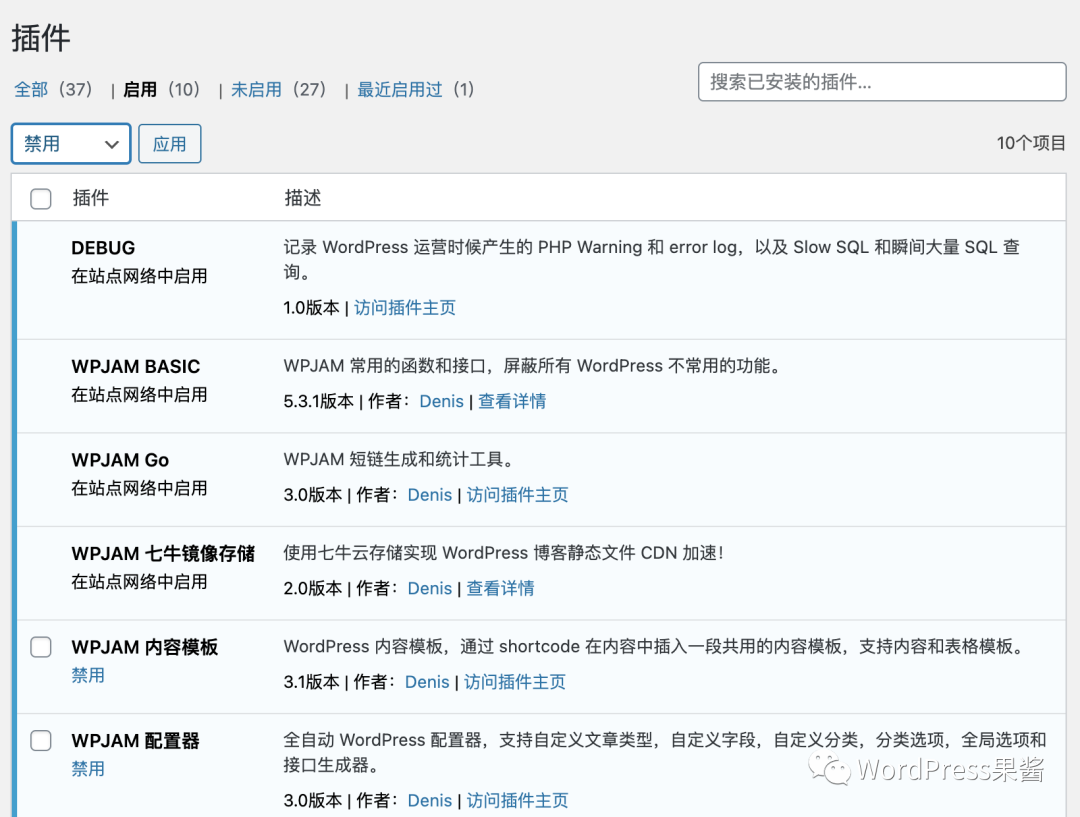Click the 1.0版本 version text of DEBUG

[311, 308]
